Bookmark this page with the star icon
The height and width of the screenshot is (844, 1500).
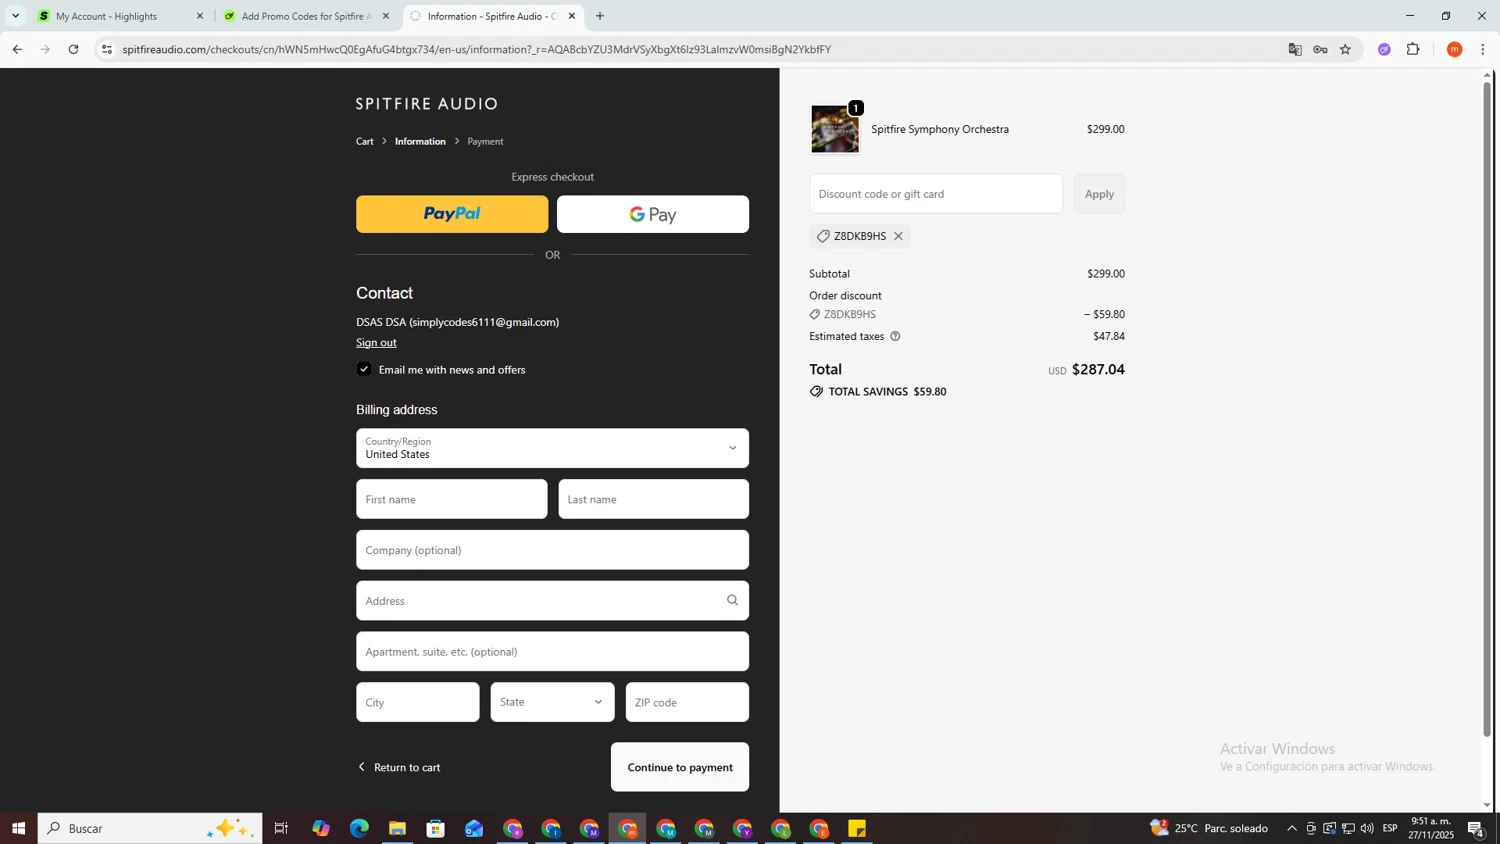pos(1346,49)
